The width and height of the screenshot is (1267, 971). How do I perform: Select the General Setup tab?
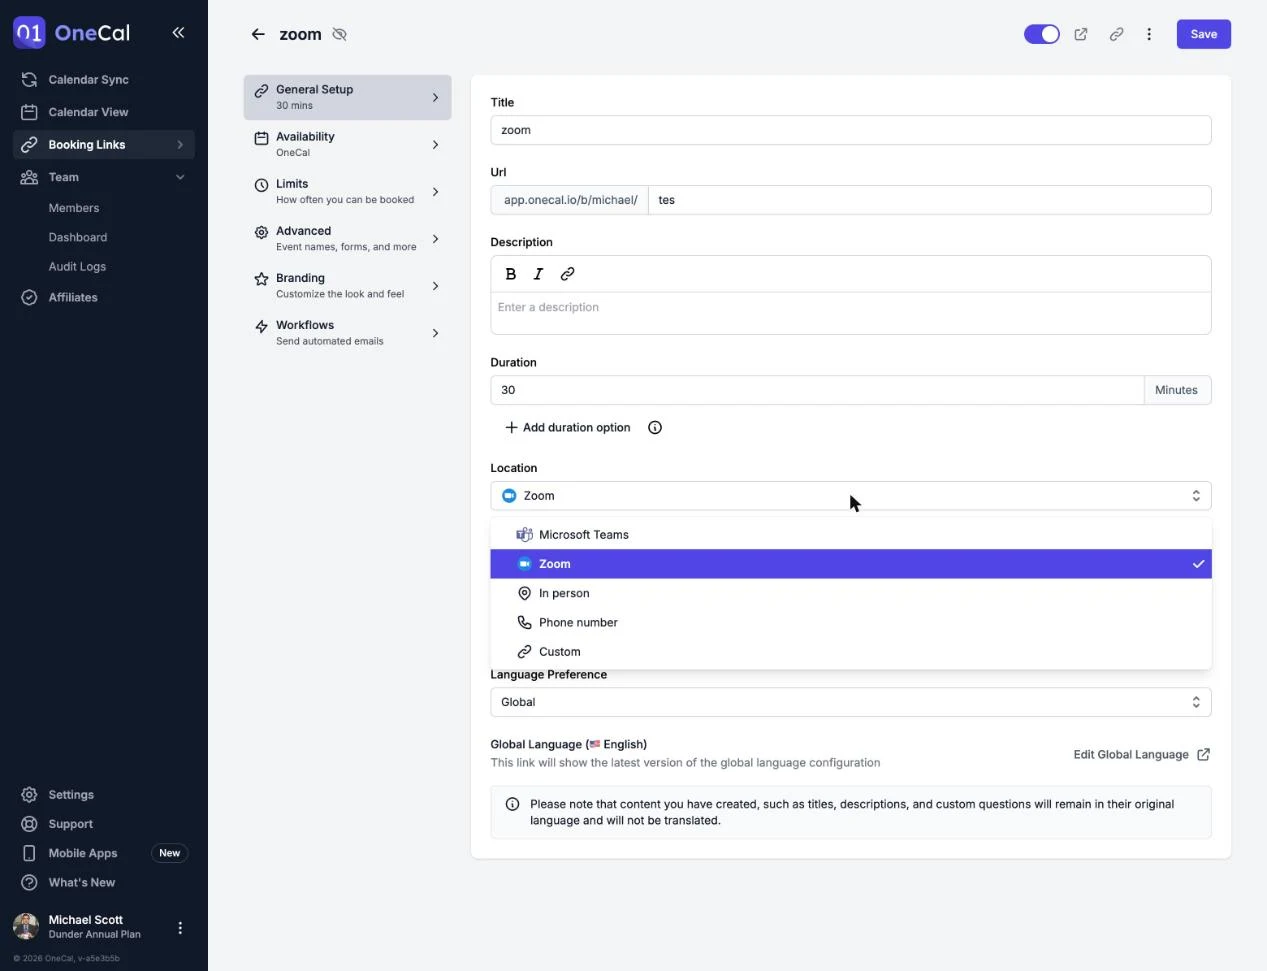pyautogui.click(x=347, y=97)
